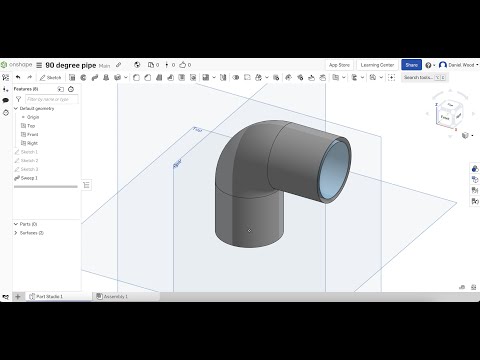Viewport: 480px width, 360px height.
Task: Open the Learning Center
Action: (x=377, y=65)
